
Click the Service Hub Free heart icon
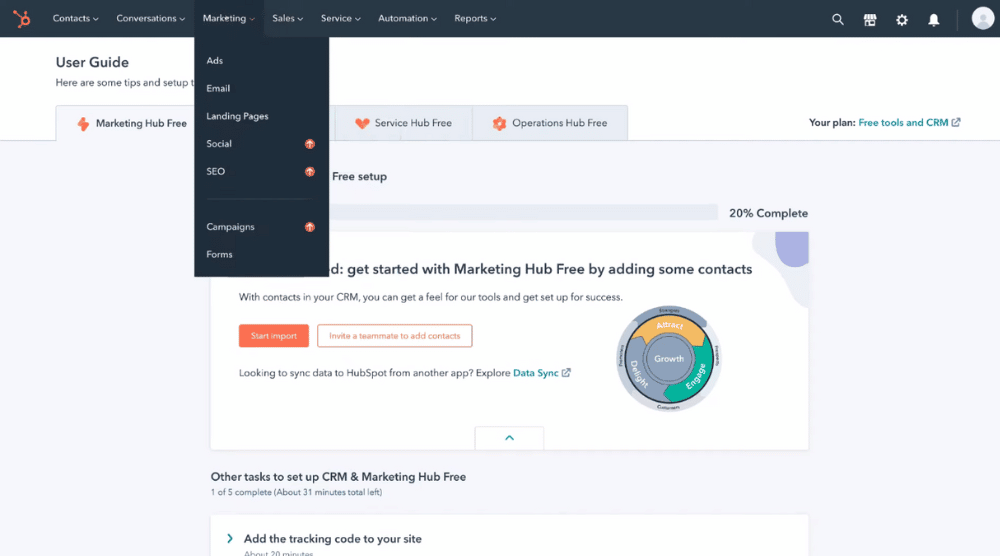tap(362, 123)
